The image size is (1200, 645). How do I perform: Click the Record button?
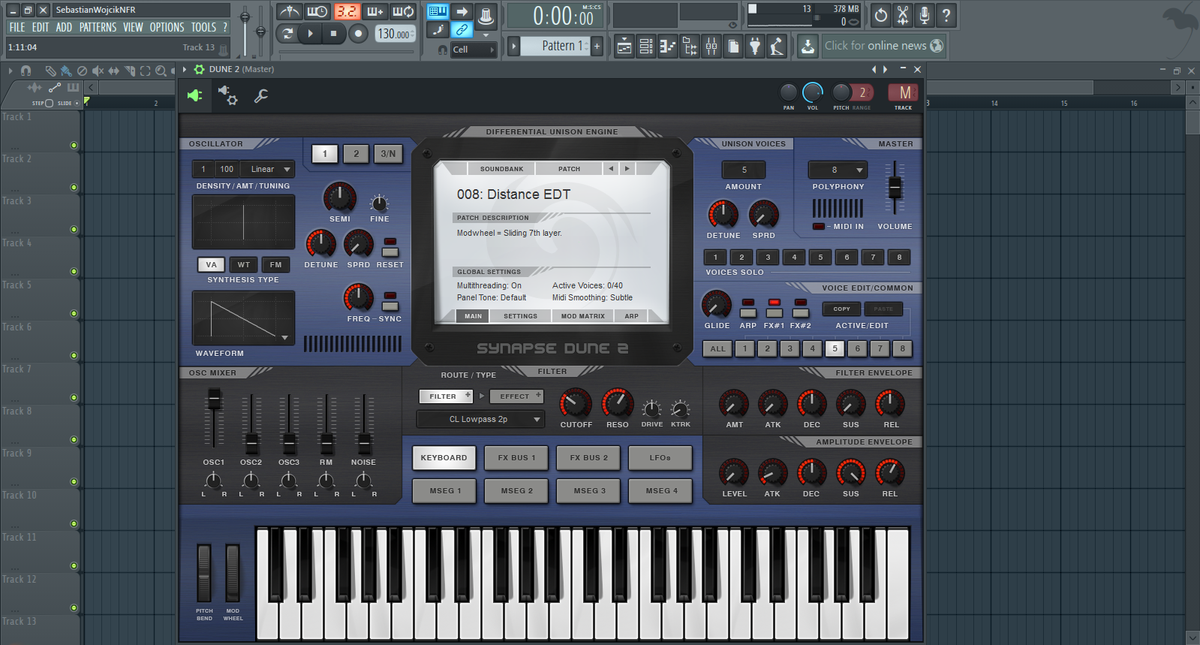point(358,33)
